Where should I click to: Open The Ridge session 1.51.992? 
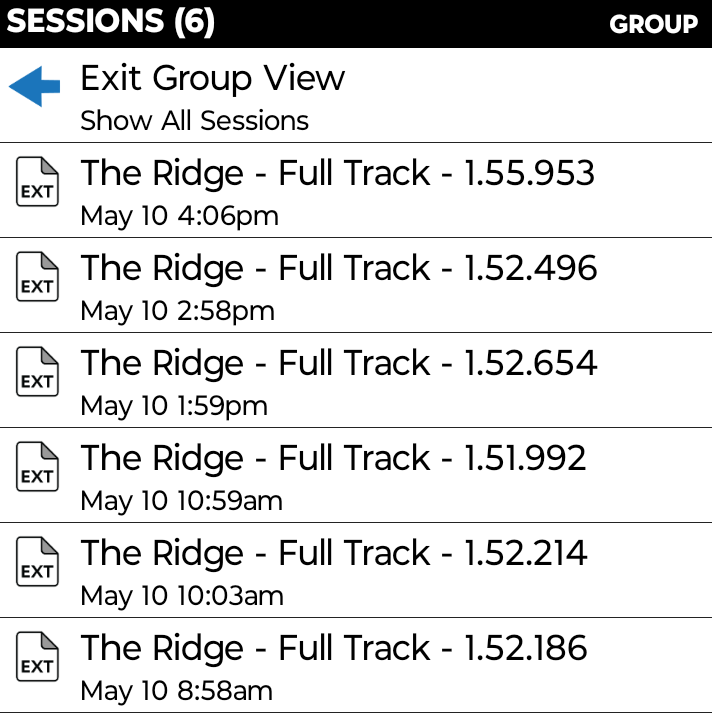pos(356,475)
